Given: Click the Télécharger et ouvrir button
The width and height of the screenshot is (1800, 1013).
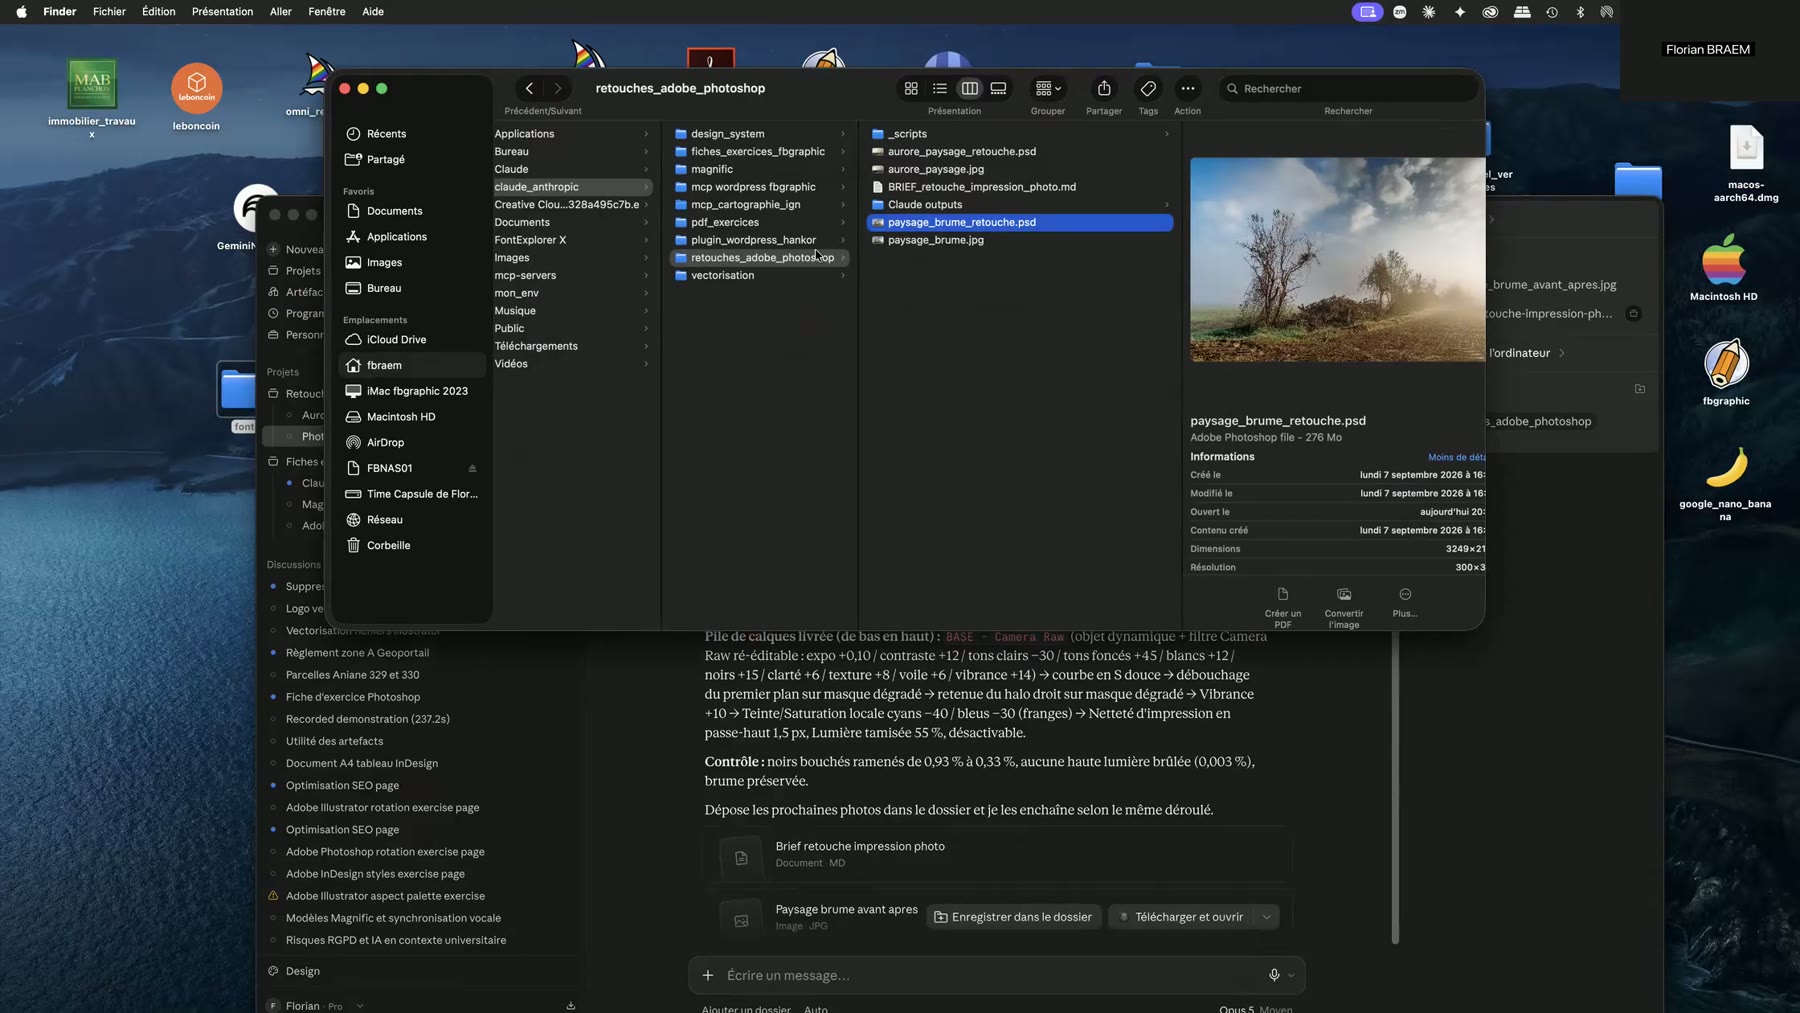Looking at the screenshot, I should point(1180,917).
